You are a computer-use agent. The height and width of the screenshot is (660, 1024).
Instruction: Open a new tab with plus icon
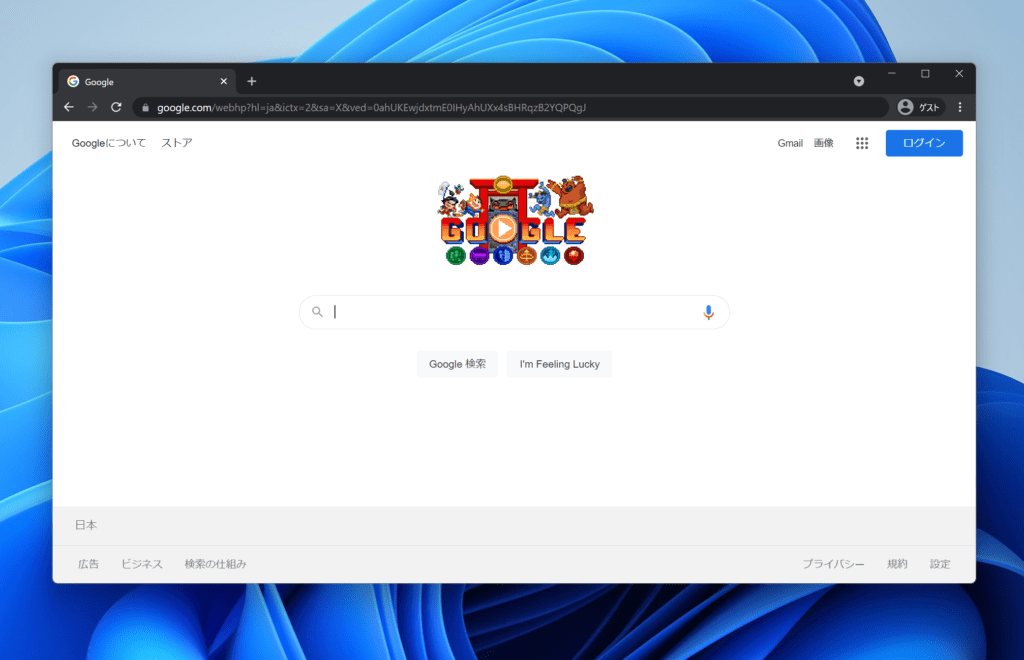click(251, 81)
